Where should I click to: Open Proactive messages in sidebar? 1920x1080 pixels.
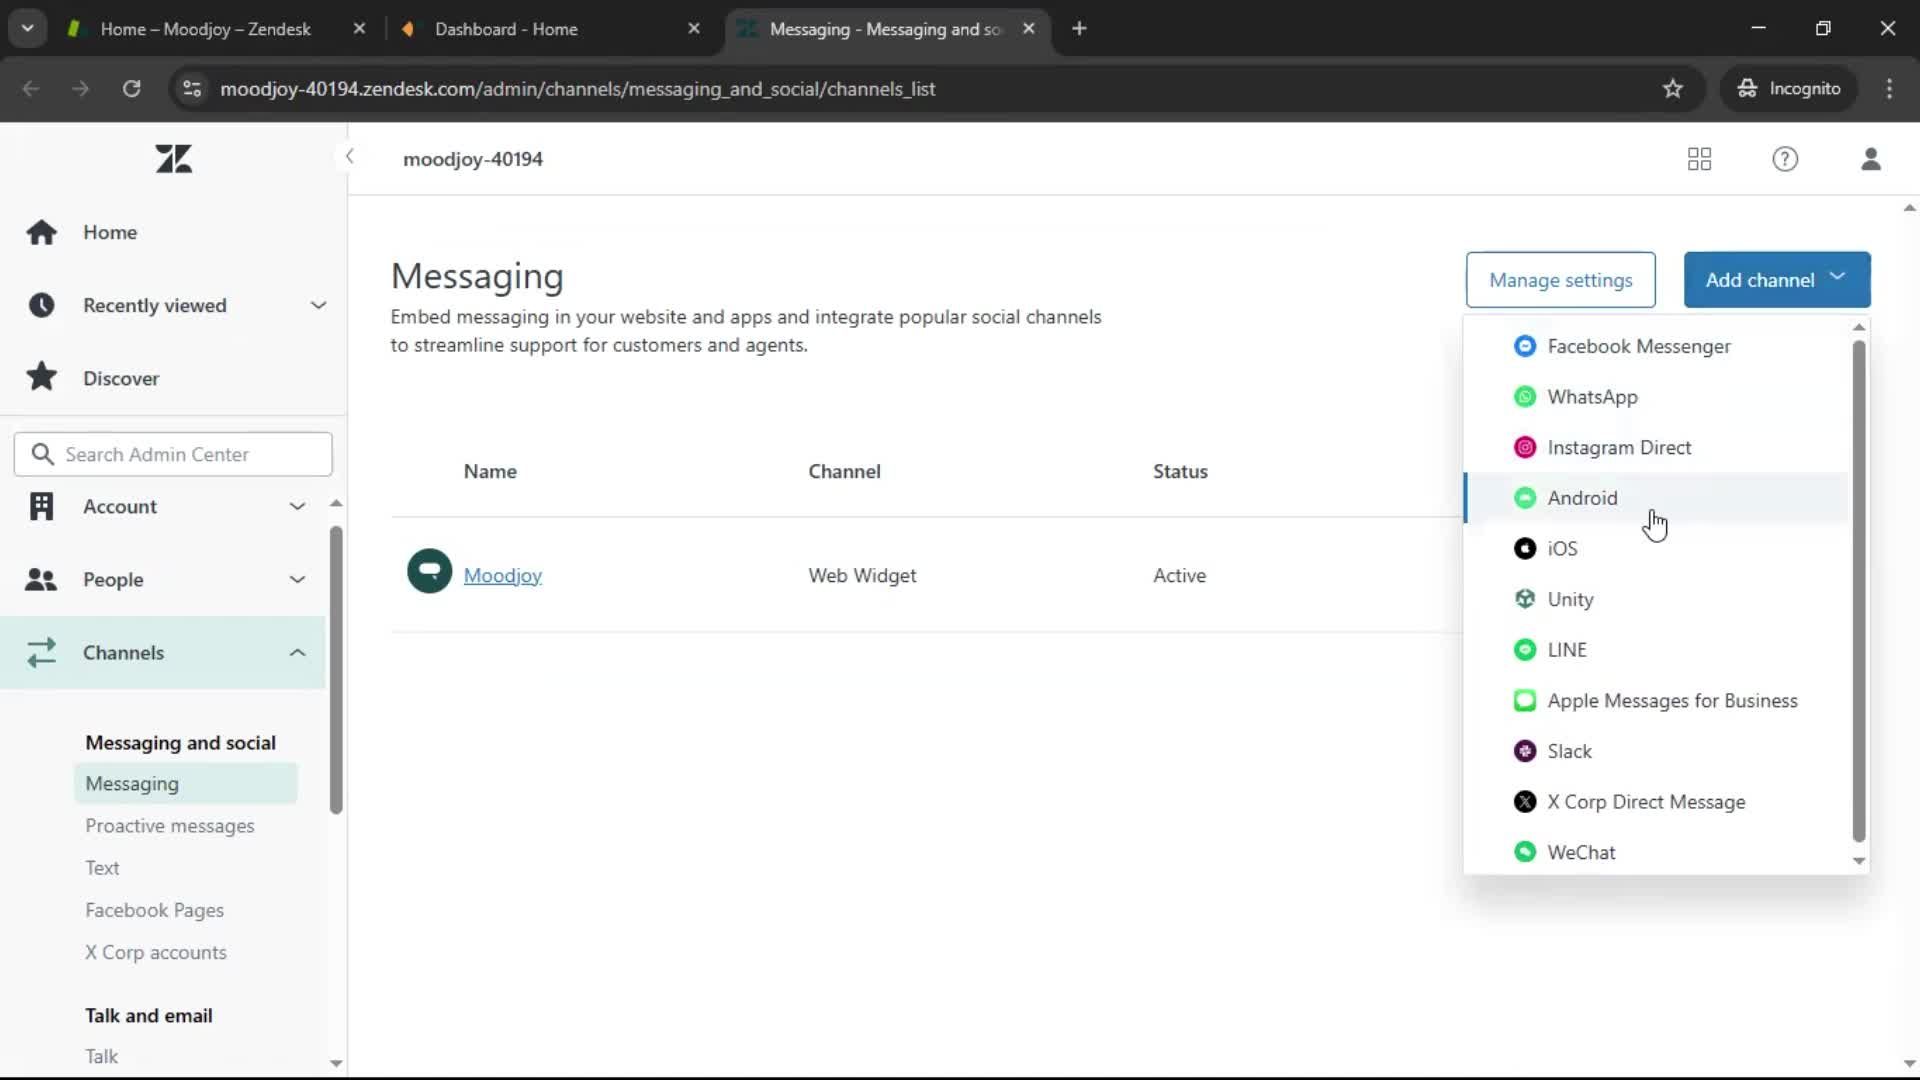pyautogui.click(x=170, y=826)
